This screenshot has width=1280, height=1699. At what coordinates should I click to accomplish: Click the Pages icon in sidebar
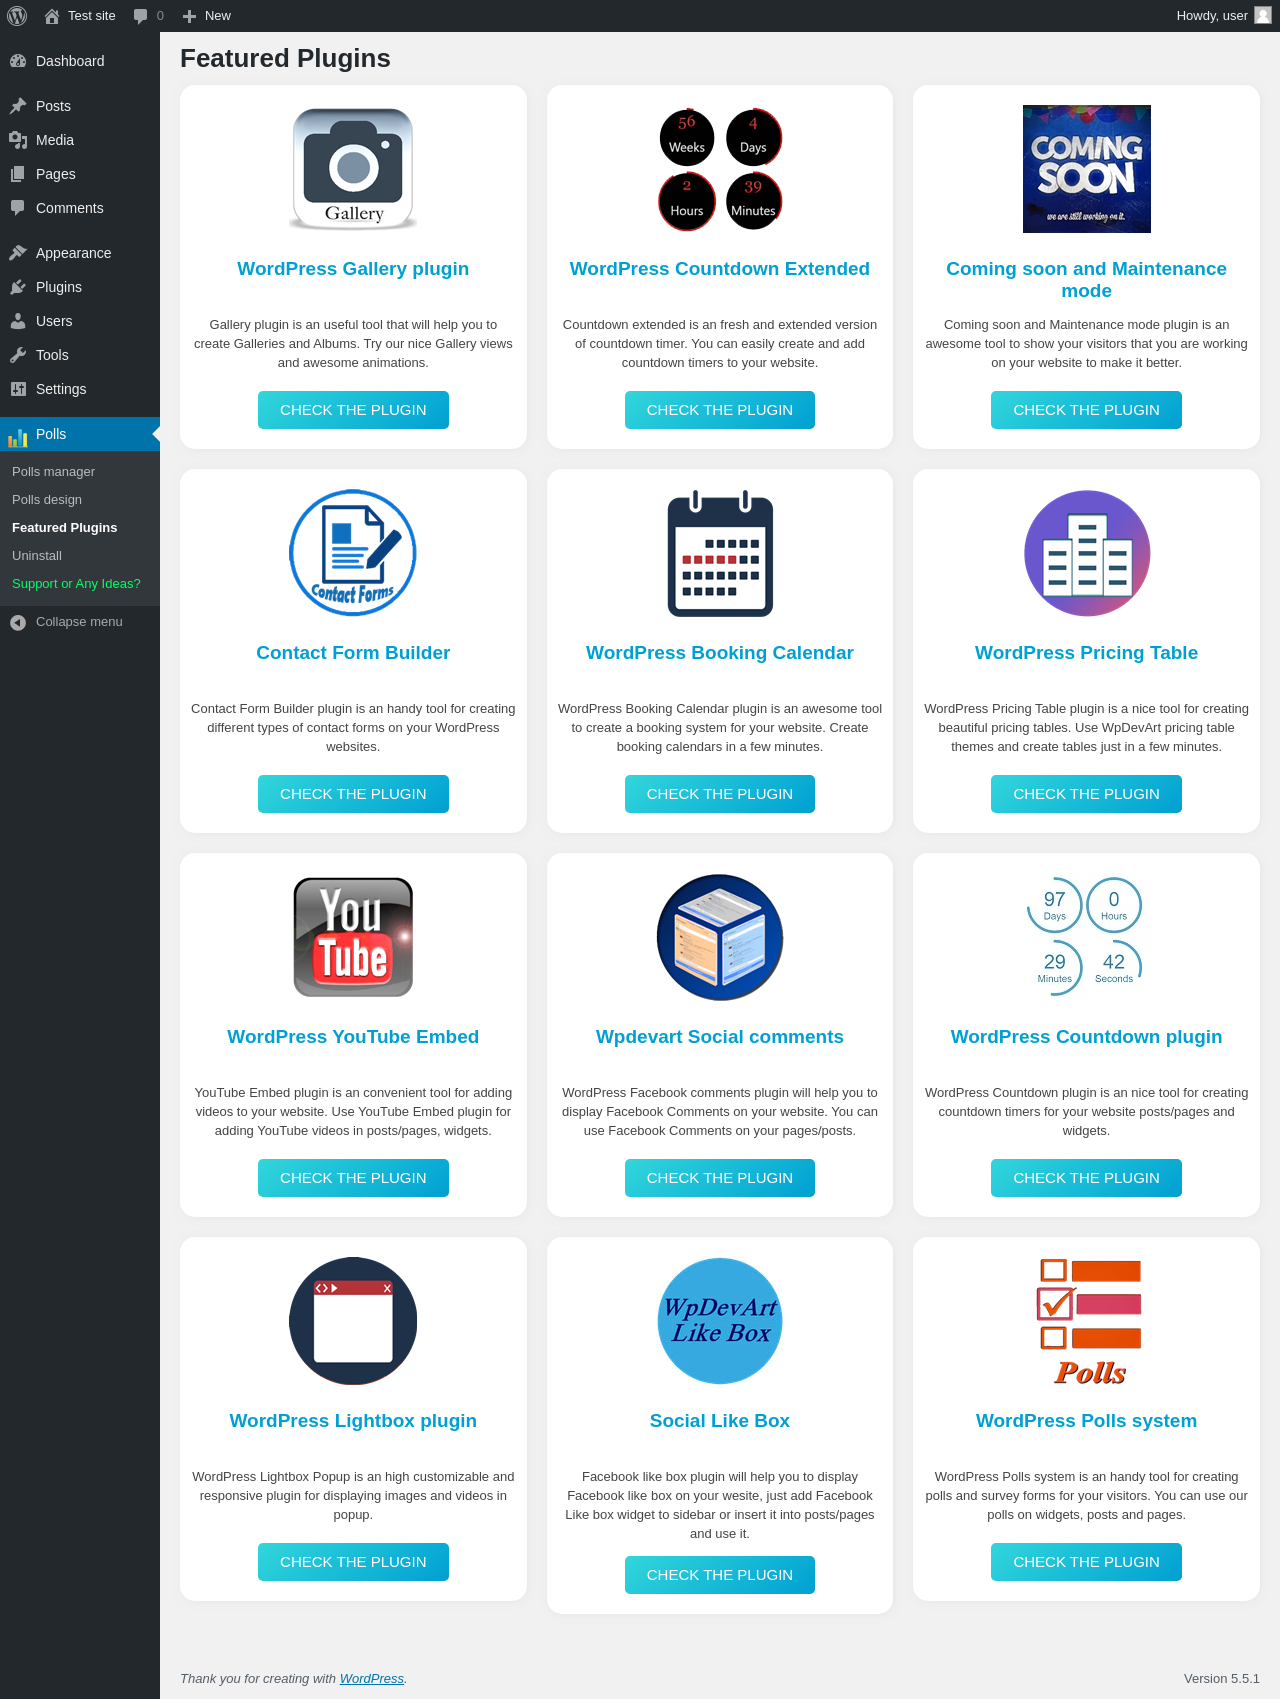[18, 174]
